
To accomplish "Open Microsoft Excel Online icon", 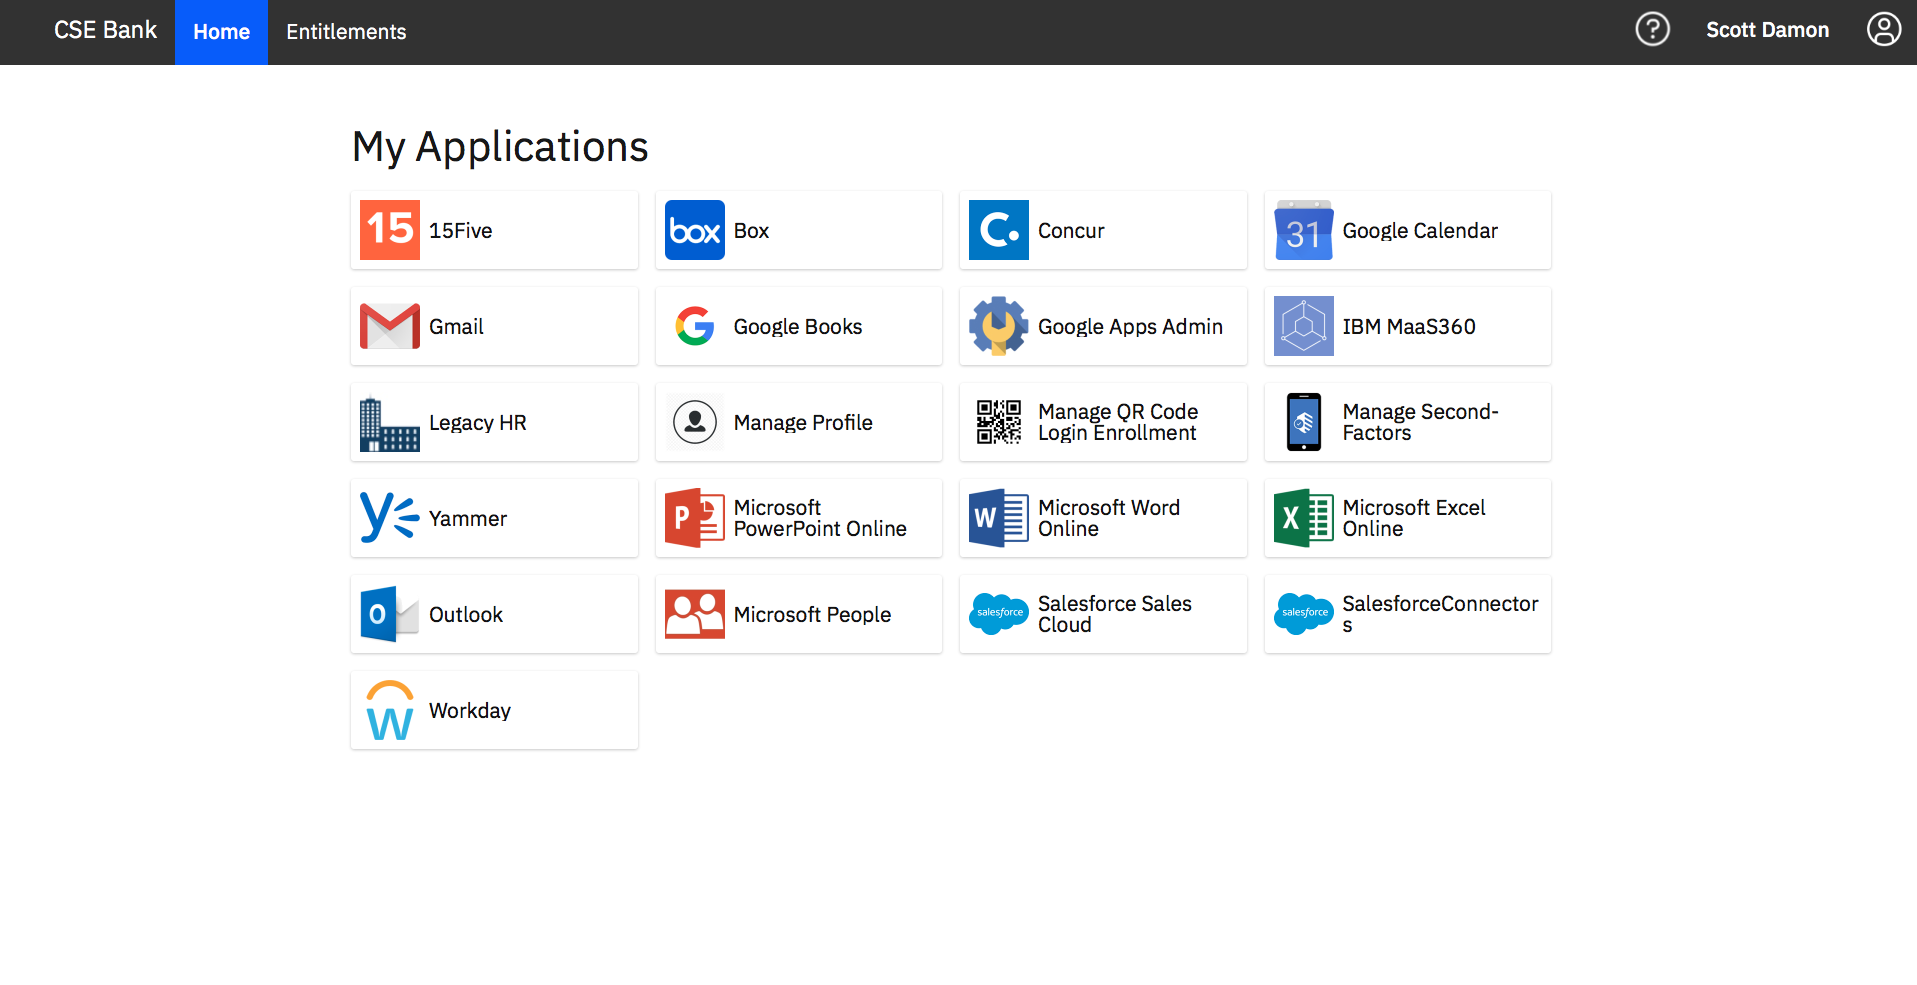I will (1304, 518).
